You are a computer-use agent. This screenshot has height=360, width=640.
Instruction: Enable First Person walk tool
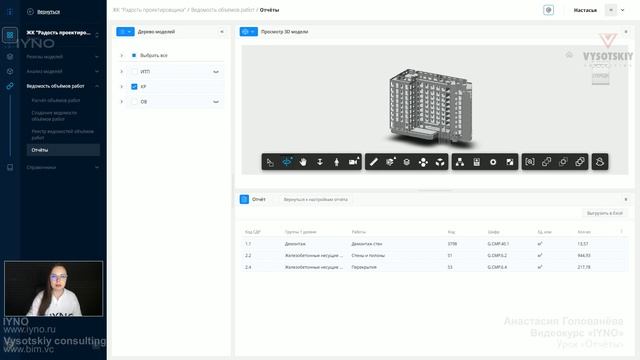coord(337,162)
